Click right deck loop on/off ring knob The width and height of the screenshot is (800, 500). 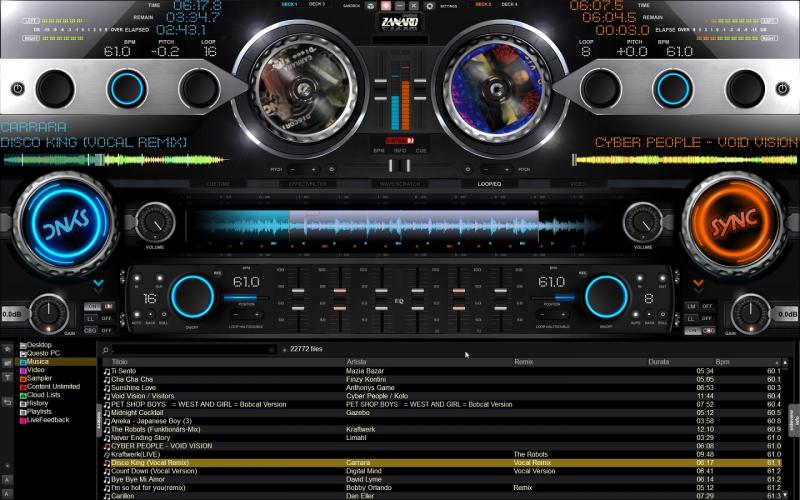click(x=607, y=296)
